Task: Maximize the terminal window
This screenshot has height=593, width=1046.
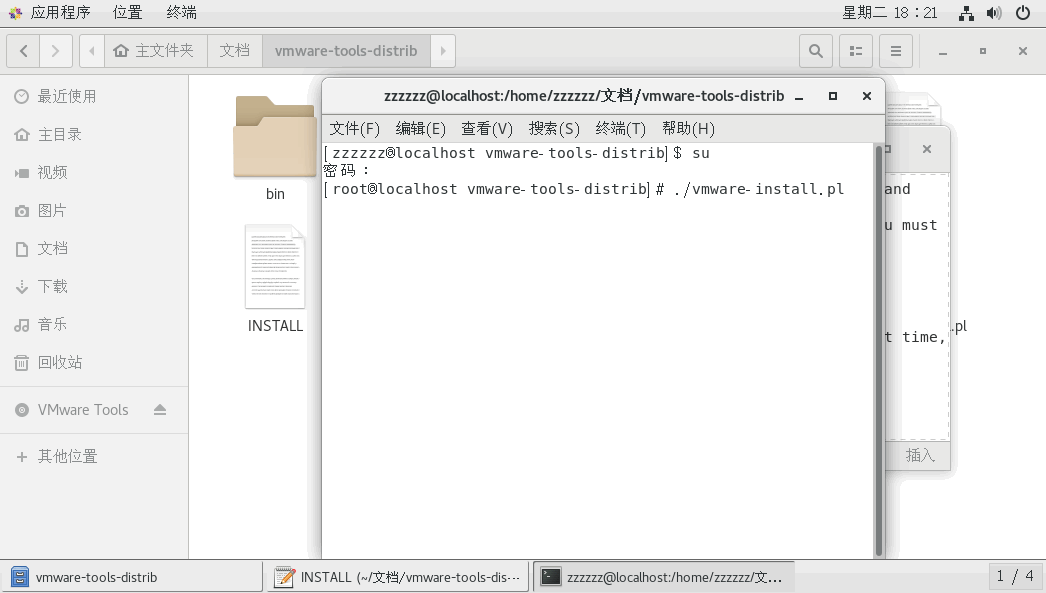Action: click(833, 96)
